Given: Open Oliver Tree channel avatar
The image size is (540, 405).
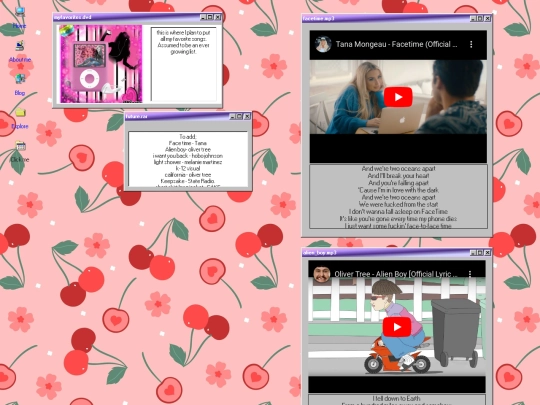Looking at the screenshot, I should 322,274.
